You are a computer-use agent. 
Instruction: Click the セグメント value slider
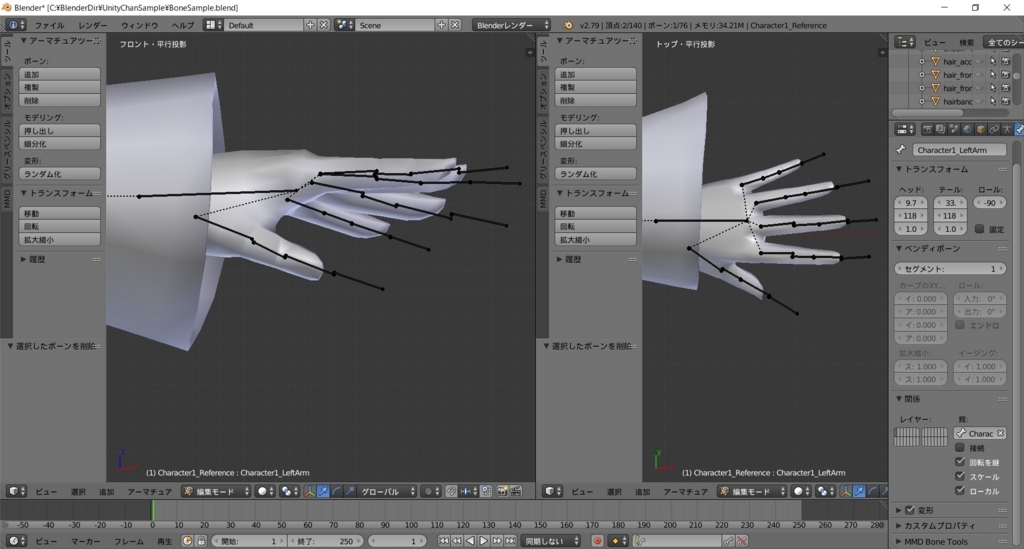(x=950, y=268)
